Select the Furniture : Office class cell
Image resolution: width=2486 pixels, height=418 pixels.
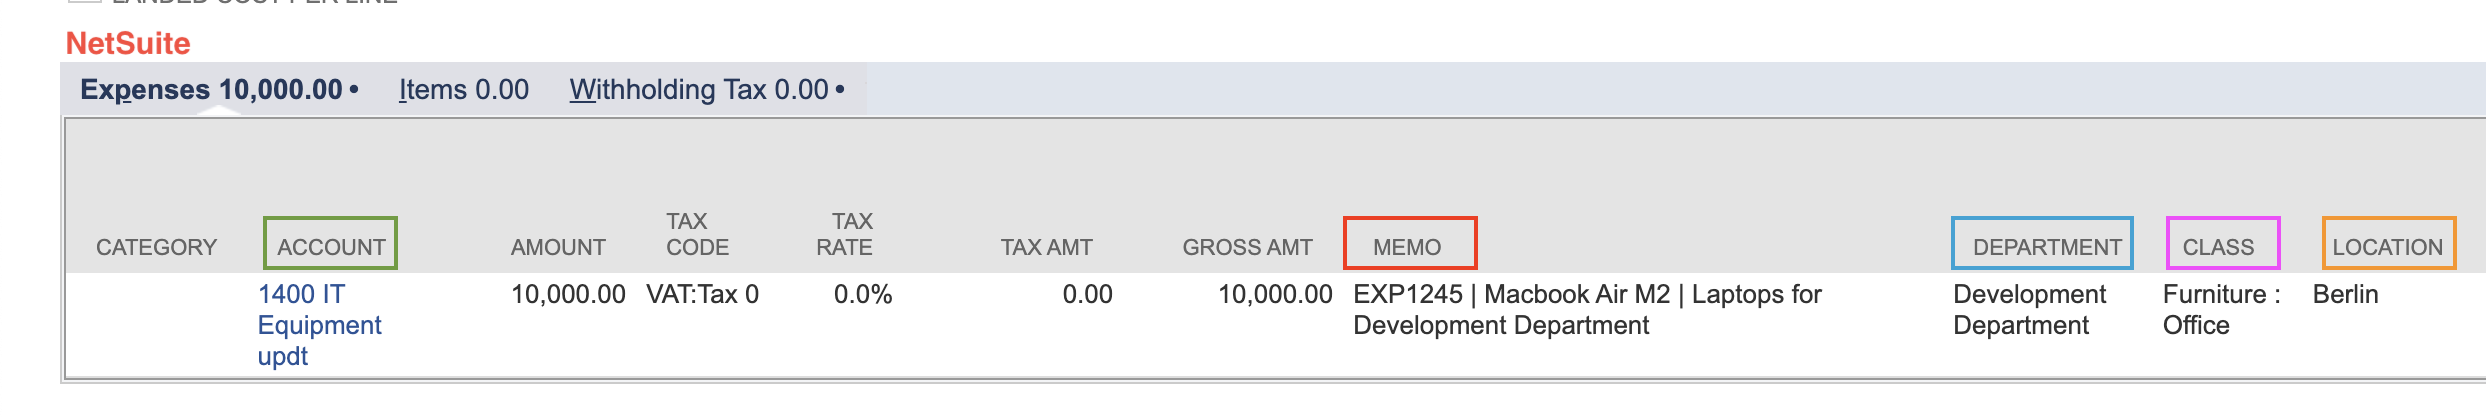pos(2221,309)
